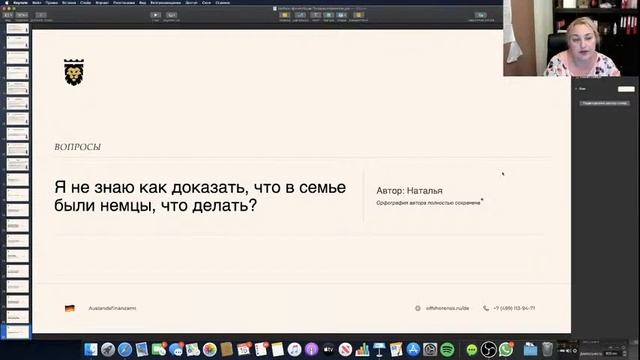The image size is (640, 360).
Task: Open Numbers from the Dock
Action: coord(362,350)
